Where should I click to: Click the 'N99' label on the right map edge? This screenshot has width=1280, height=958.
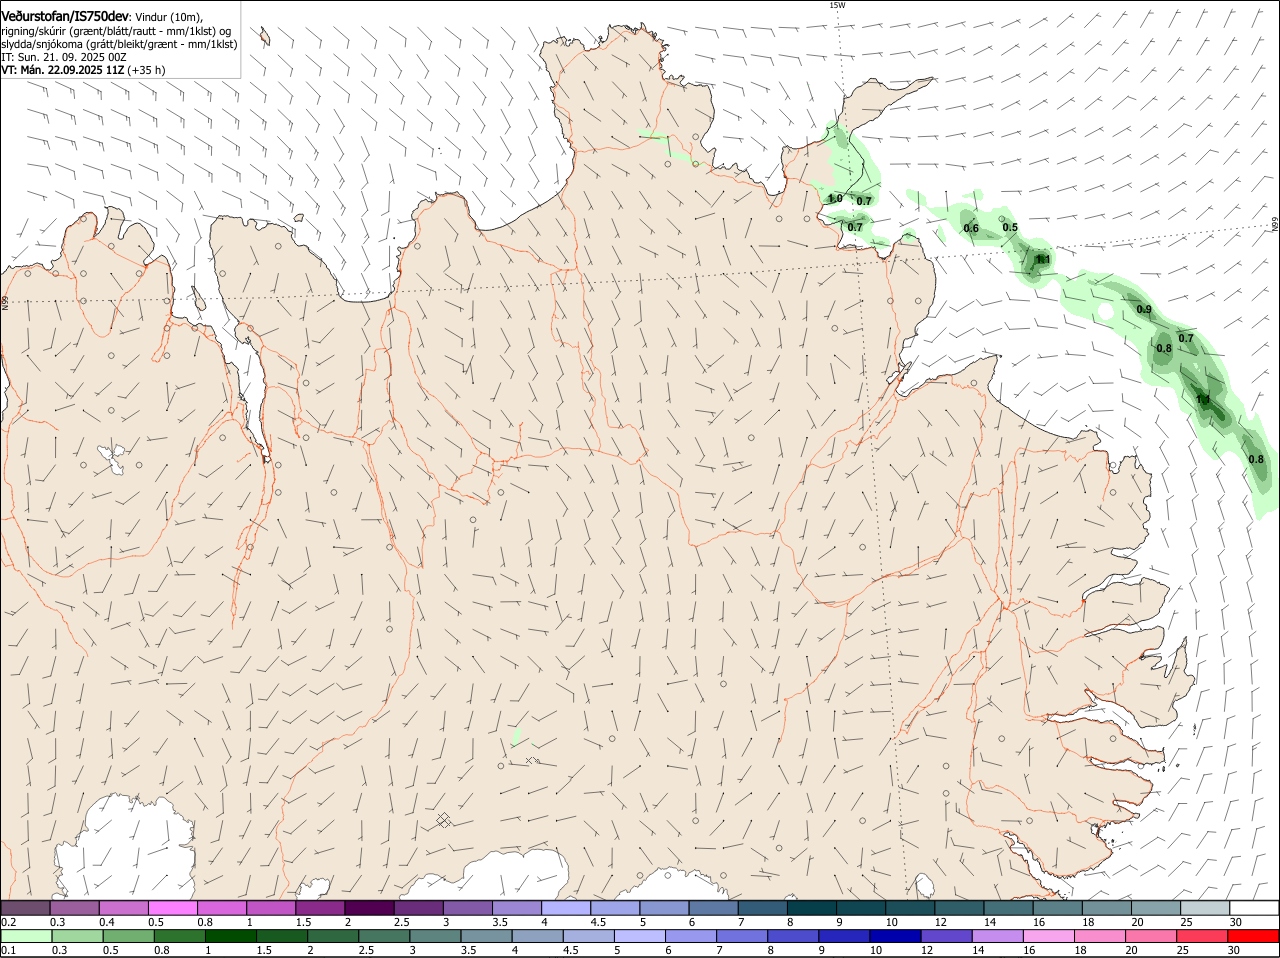coord(1275,225)
